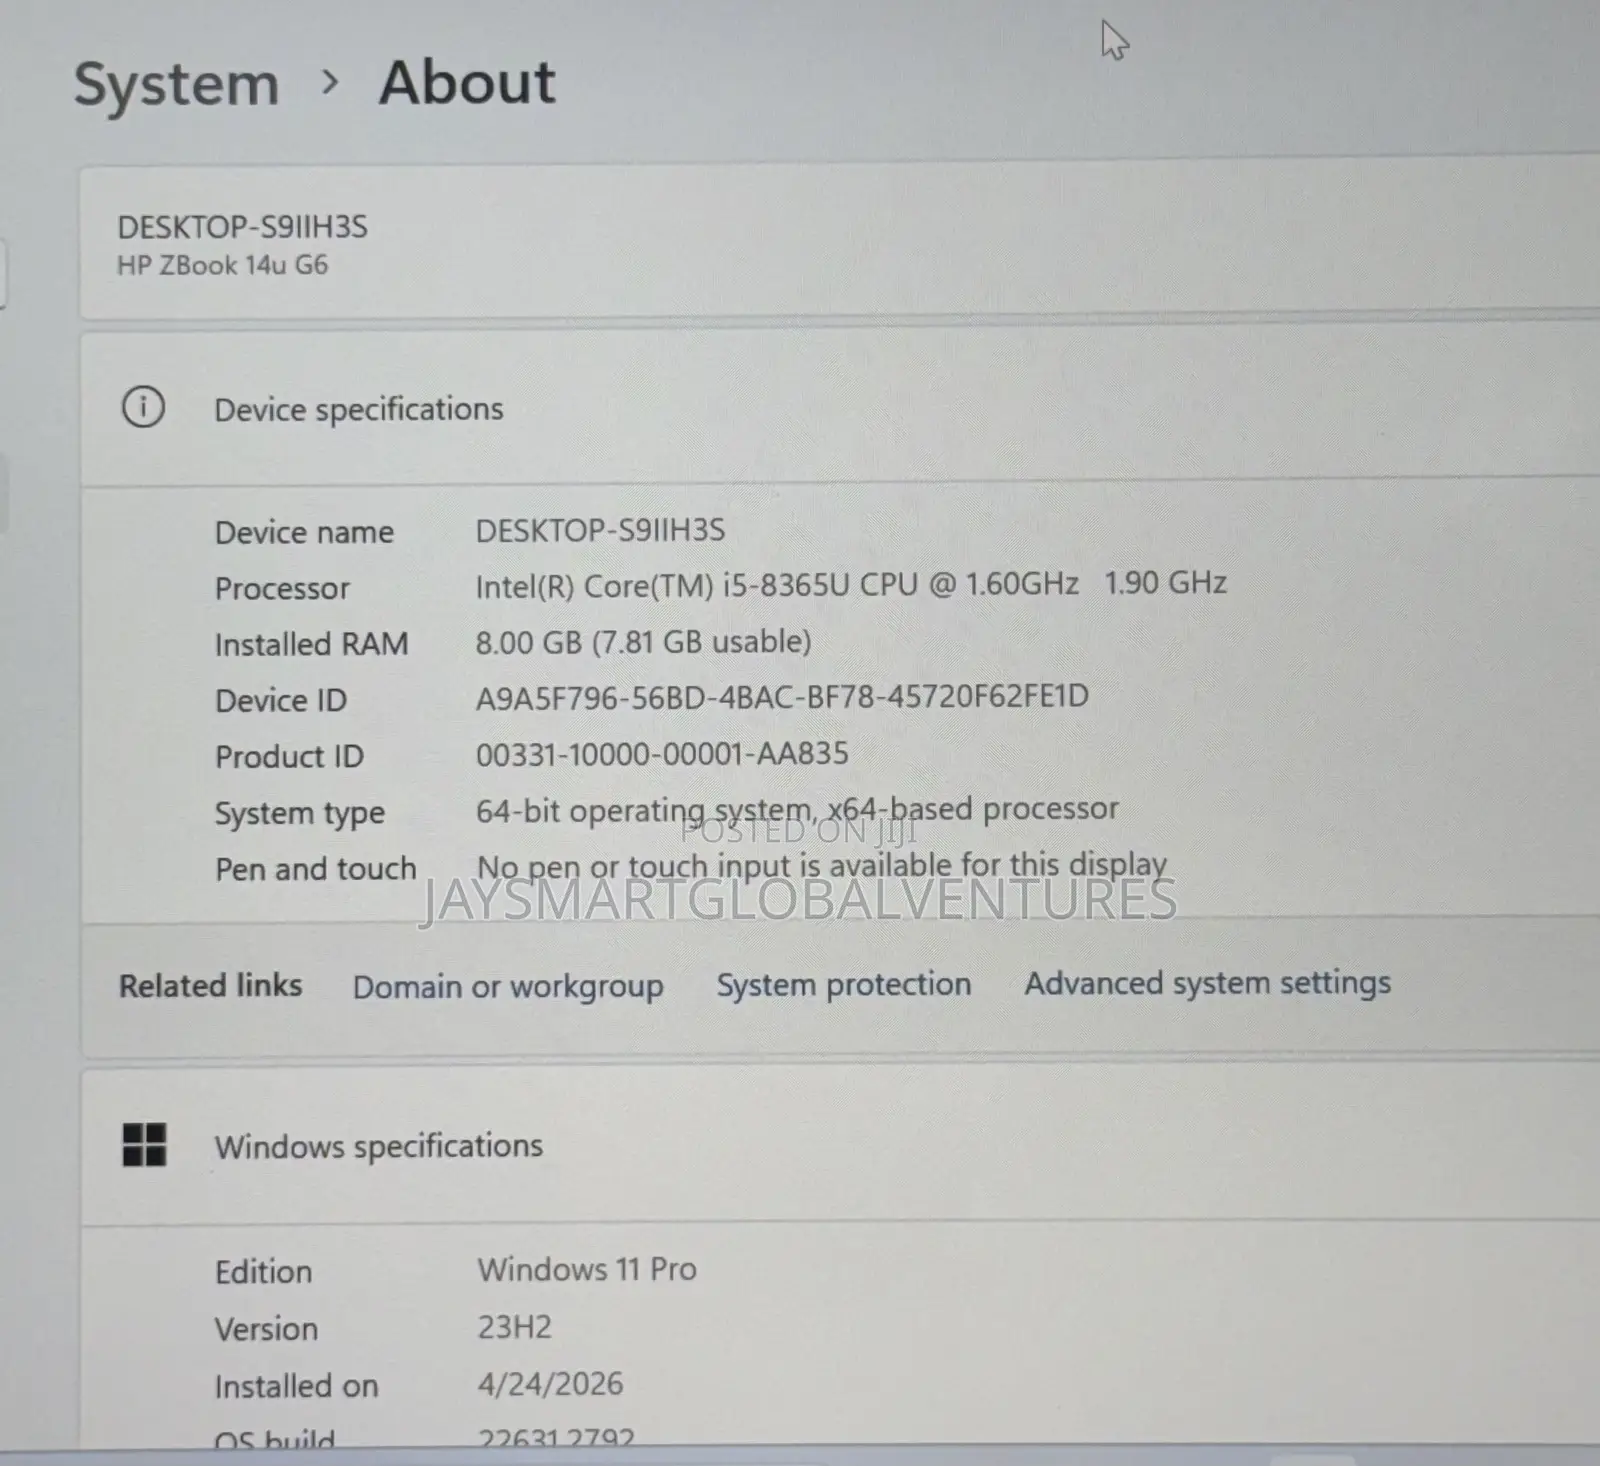Open Domain or workgroup link
1600x1466 pixels.
[x=508, y=987]
